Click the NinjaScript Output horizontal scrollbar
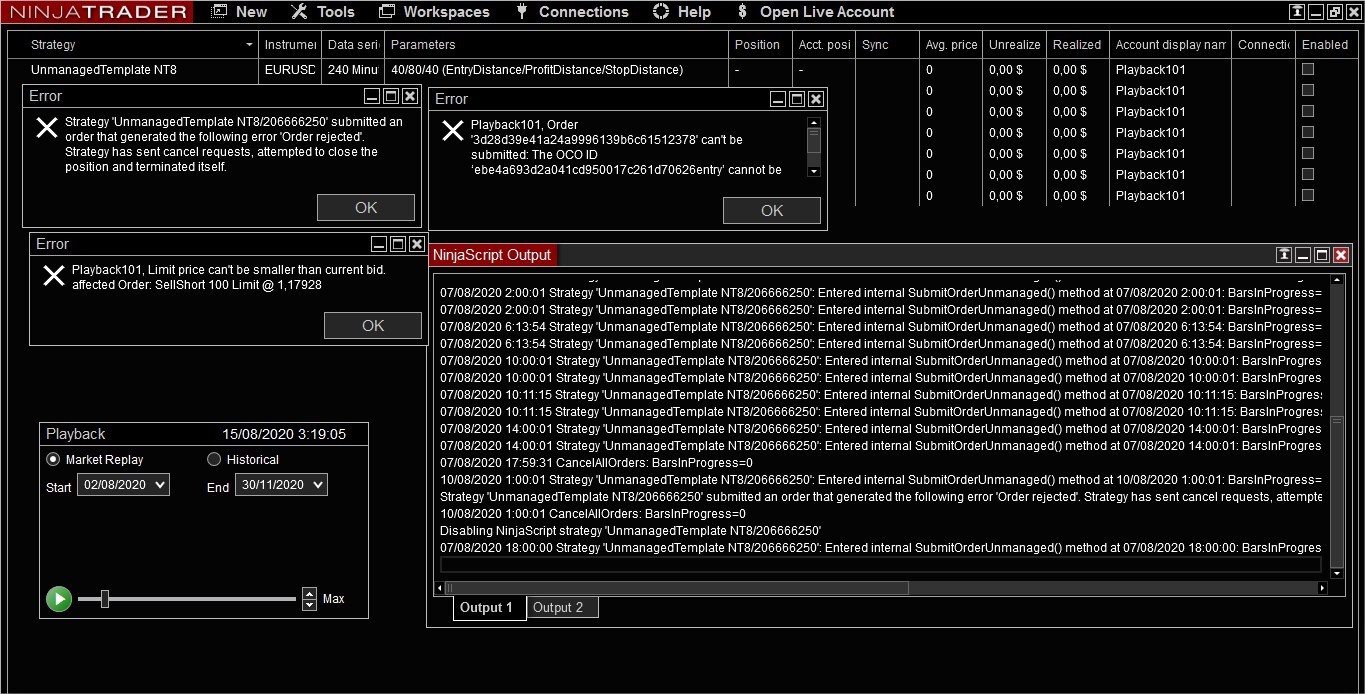Viewport: 1365px width, 694px height. coord(677,588)
